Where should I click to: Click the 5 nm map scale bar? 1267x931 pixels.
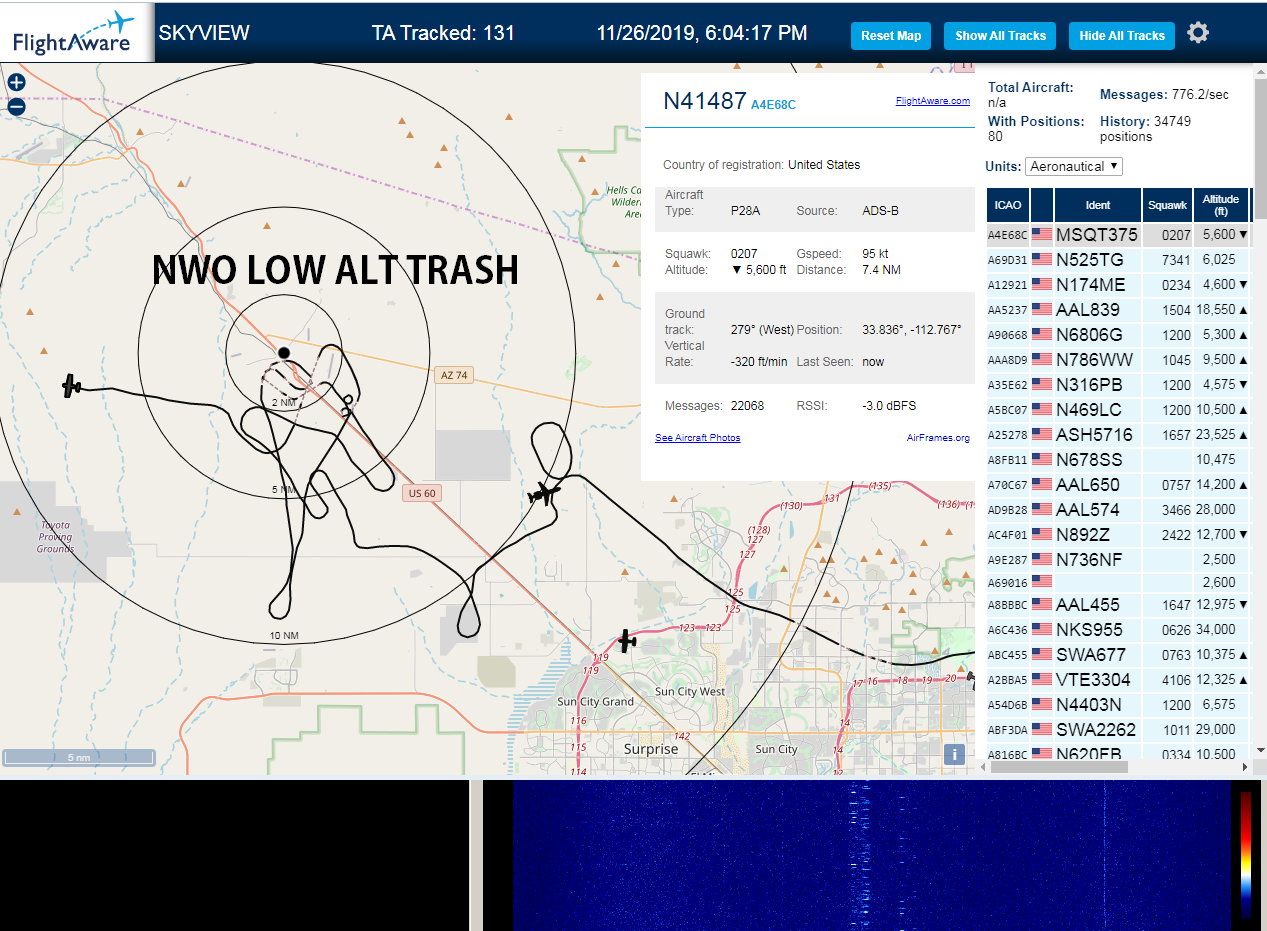(79, 758)
